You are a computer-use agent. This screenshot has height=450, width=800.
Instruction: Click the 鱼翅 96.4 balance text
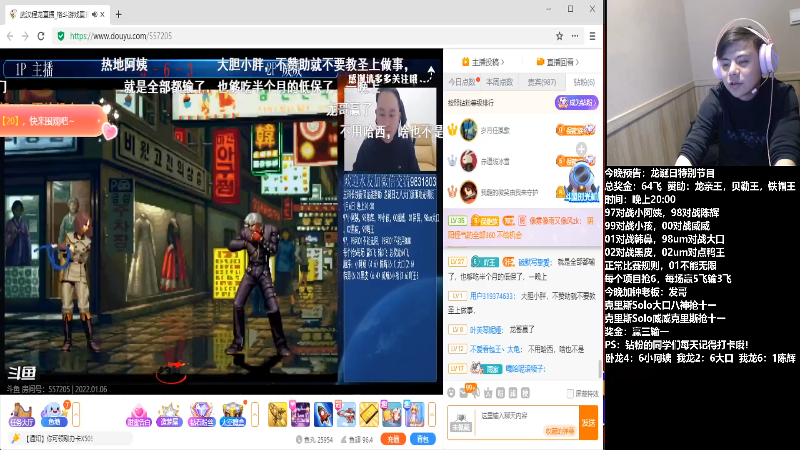(x=357, y=439)
